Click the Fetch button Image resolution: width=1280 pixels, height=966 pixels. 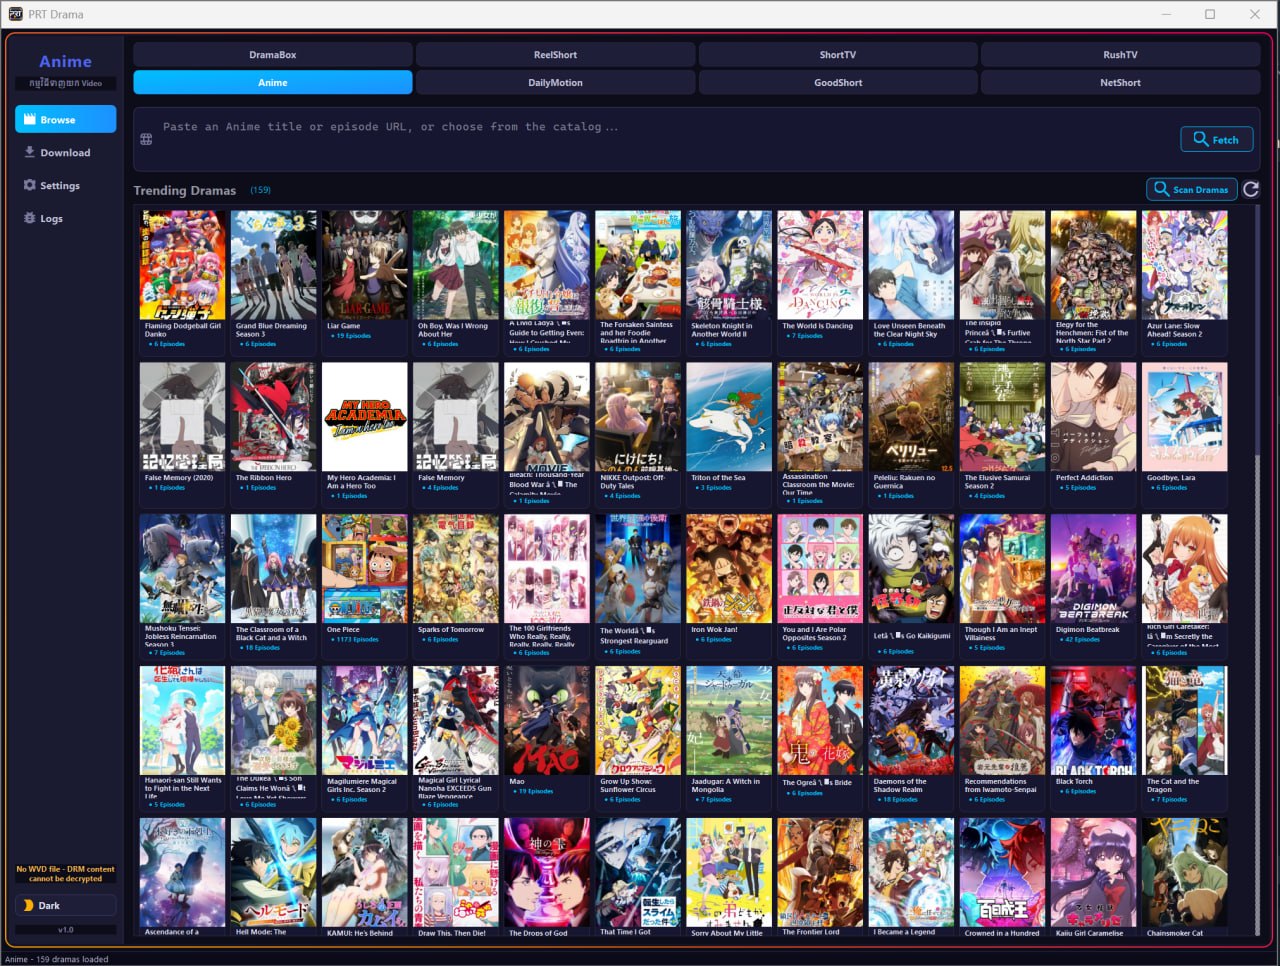(1216, 140)
